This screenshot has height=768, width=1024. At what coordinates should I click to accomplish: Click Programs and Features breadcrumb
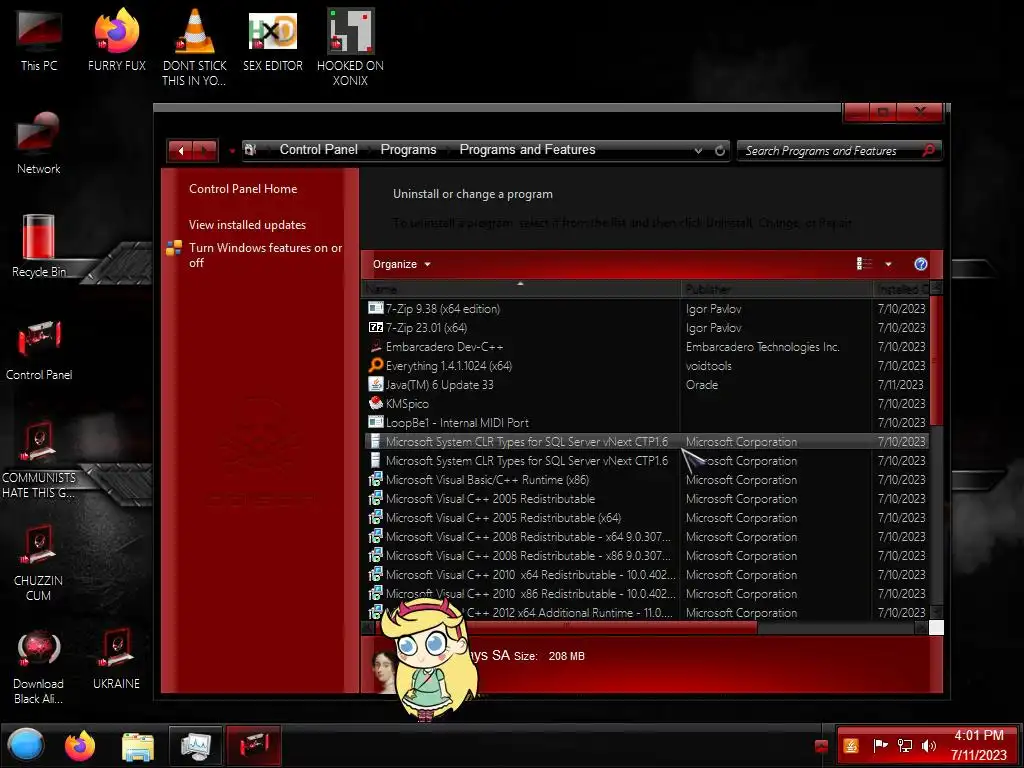(528, 150)
